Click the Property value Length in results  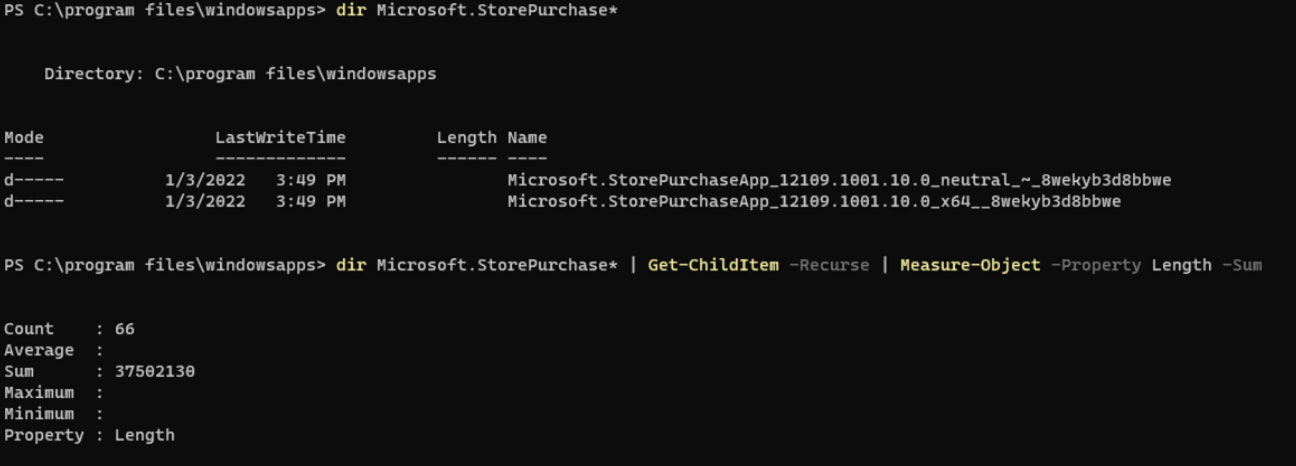pos(145,435)
